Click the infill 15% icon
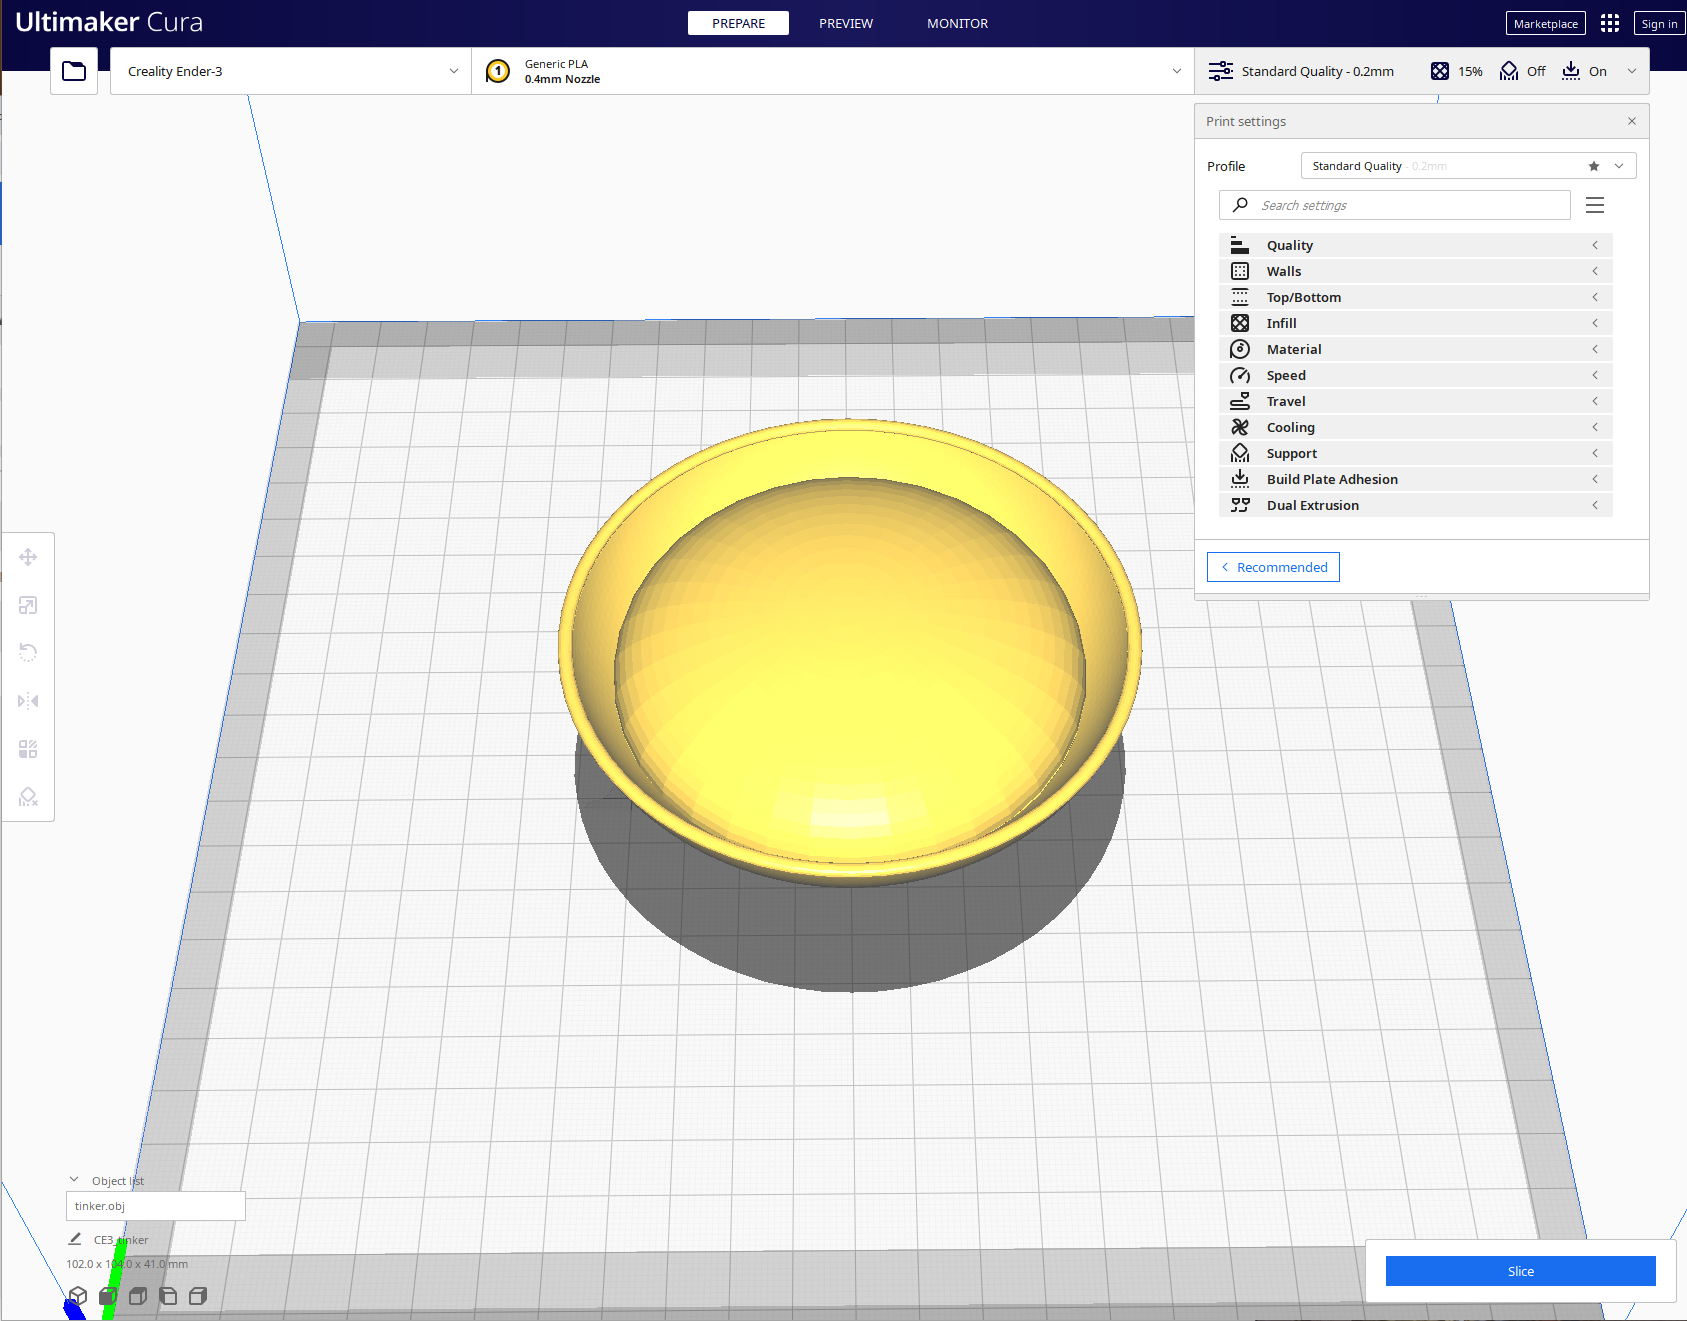The image size is (1687, 1321). pos(1440,71)
